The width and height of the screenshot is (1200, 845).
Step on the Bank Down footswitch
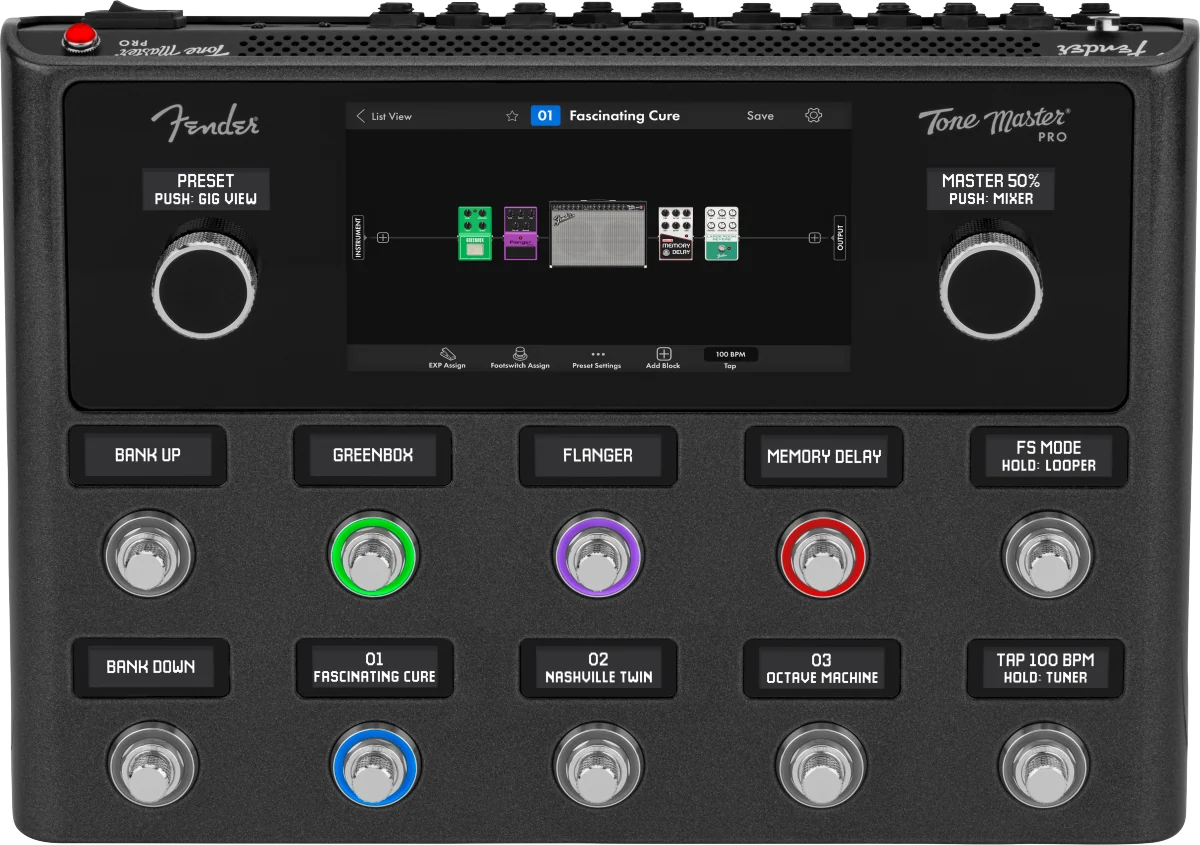153,767
